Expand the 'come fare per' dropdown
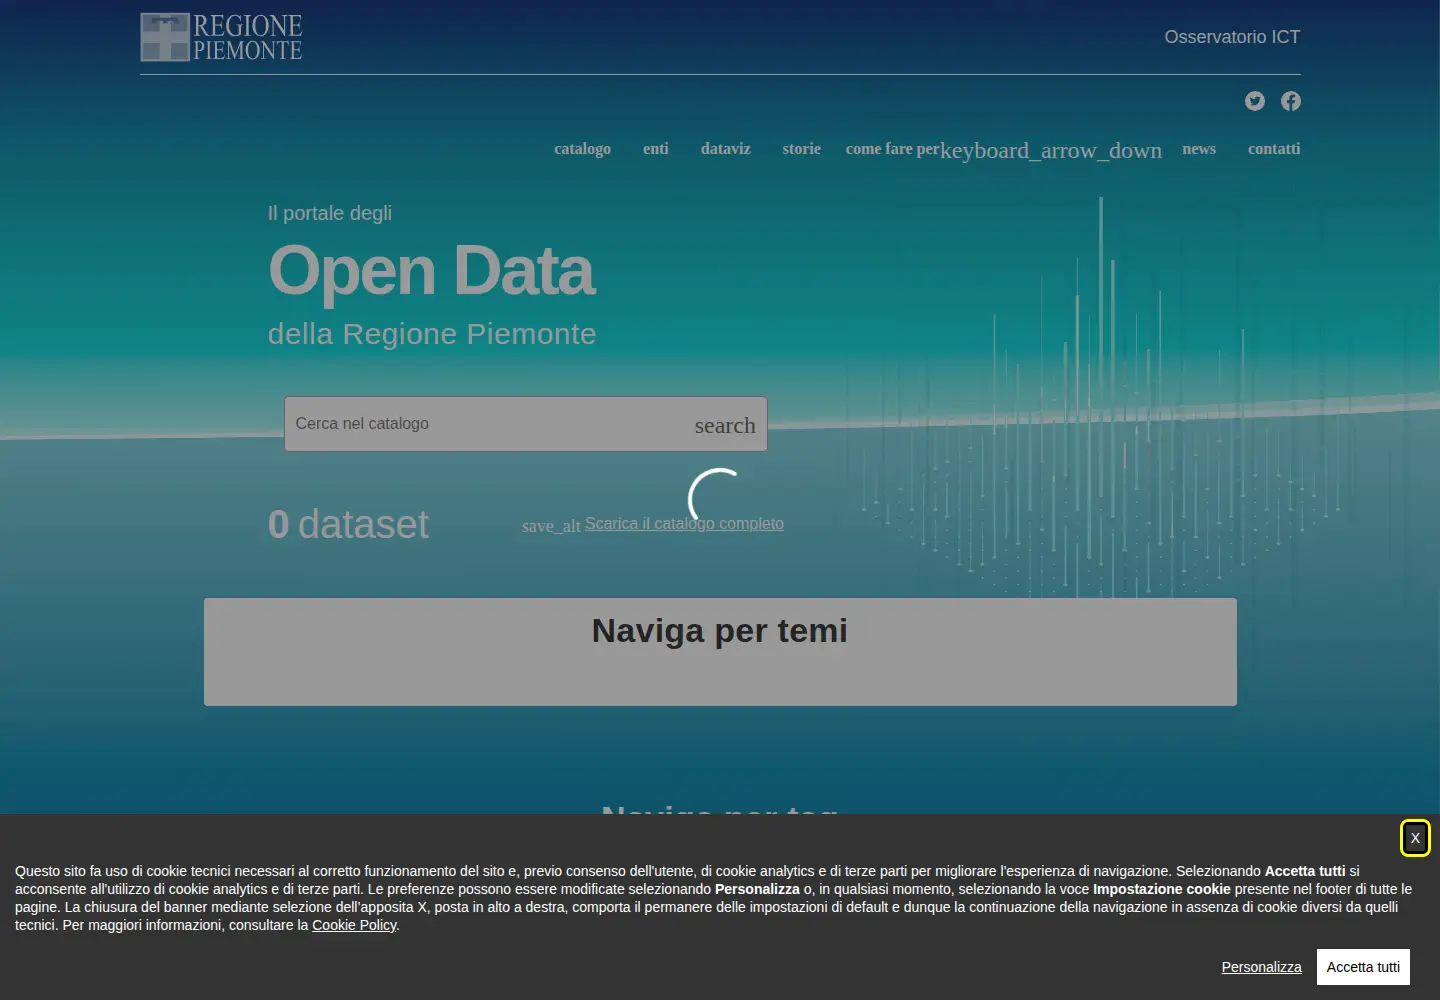 [x=1004, y=150]
